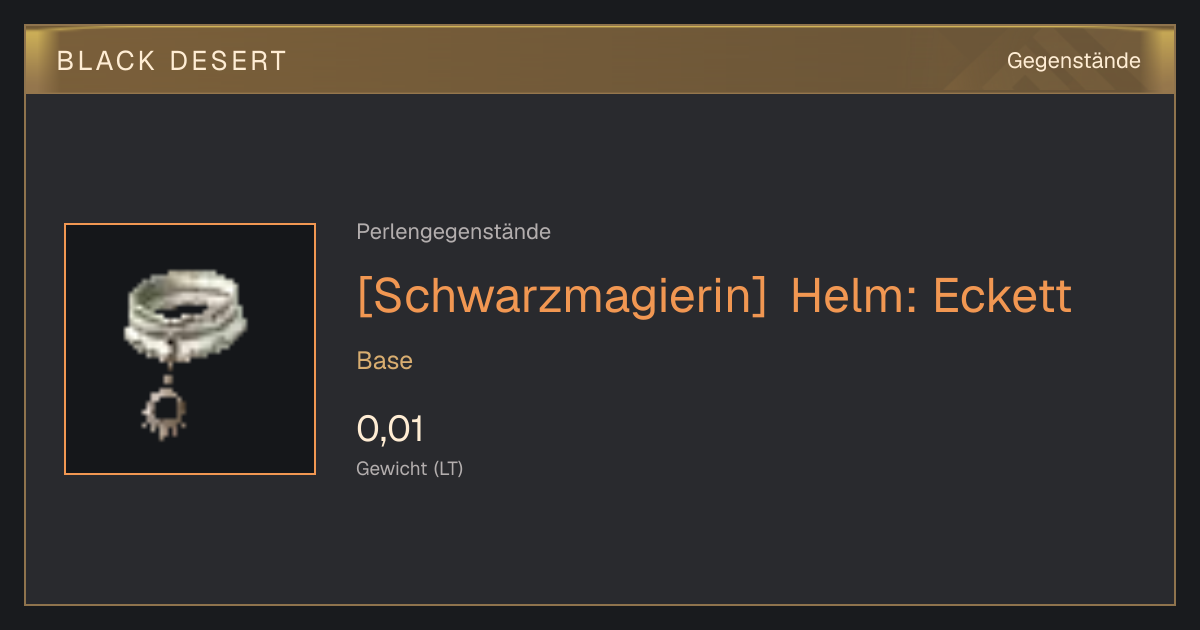Click the word DESERT in the header
Viewport: 1200px width, 630px height.
click(229, 61)
